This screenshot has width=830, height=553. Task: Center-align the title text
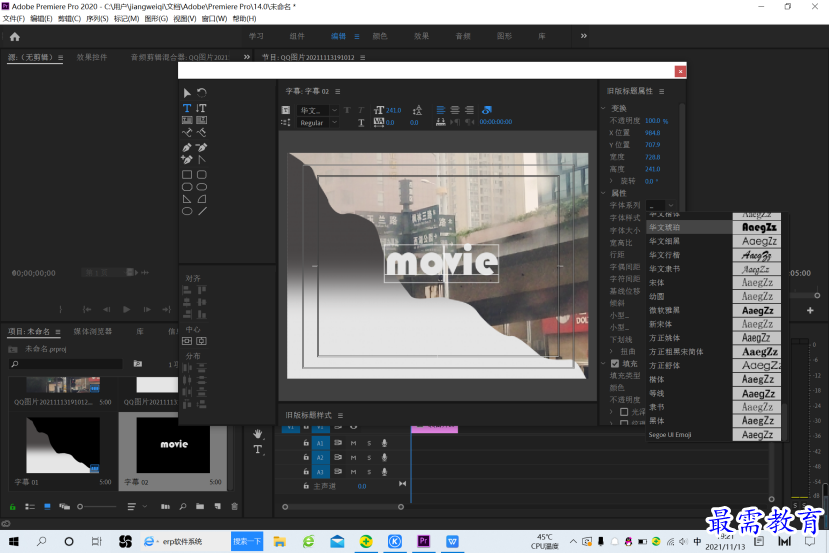tap(455, 110)
